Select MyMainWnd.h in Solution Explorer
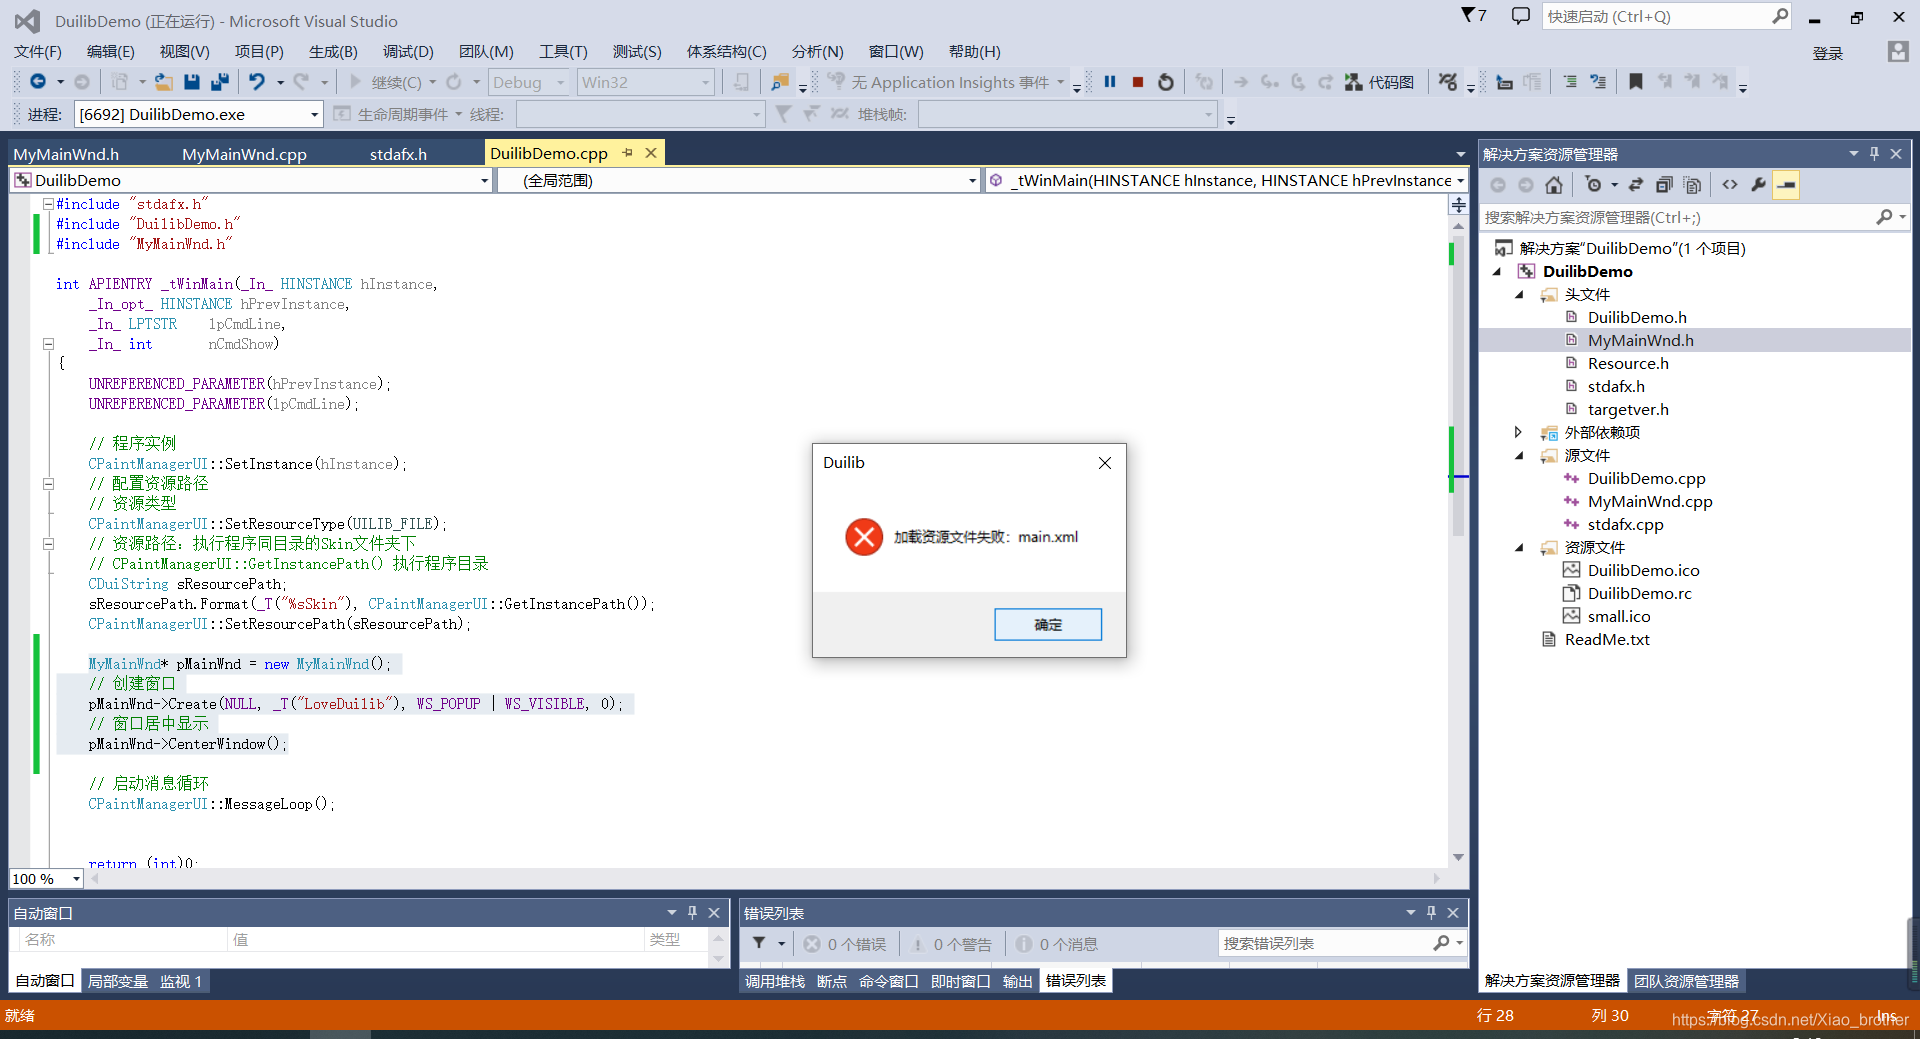The height and width of the screenshot is (1039, 1920). pyautogui.click(x=1640, y=341)
